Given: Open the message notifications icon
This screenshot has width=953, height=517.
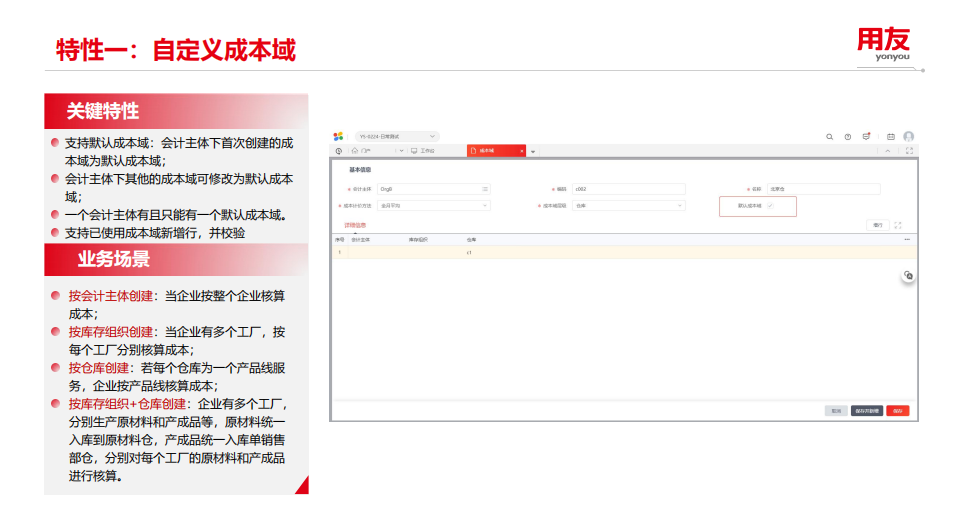Looking at the screenshot, I should click(x=866, y=136).
